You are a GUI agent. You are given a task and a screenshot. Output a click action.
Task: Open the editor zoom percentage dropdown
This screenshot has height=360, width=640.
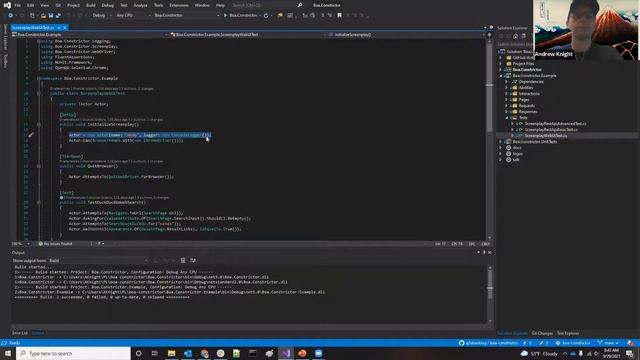[x=21, y=244]
